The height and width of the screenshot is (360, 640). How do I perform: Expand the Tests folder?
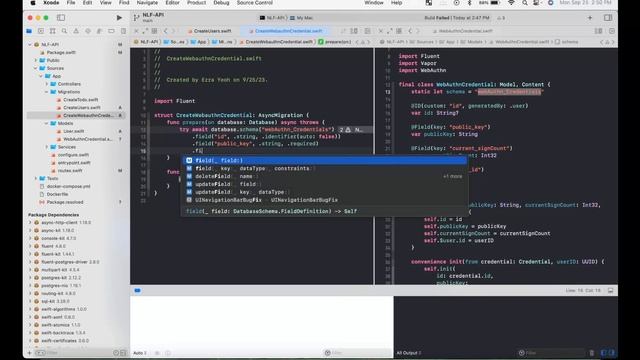[x=36, y=178]
